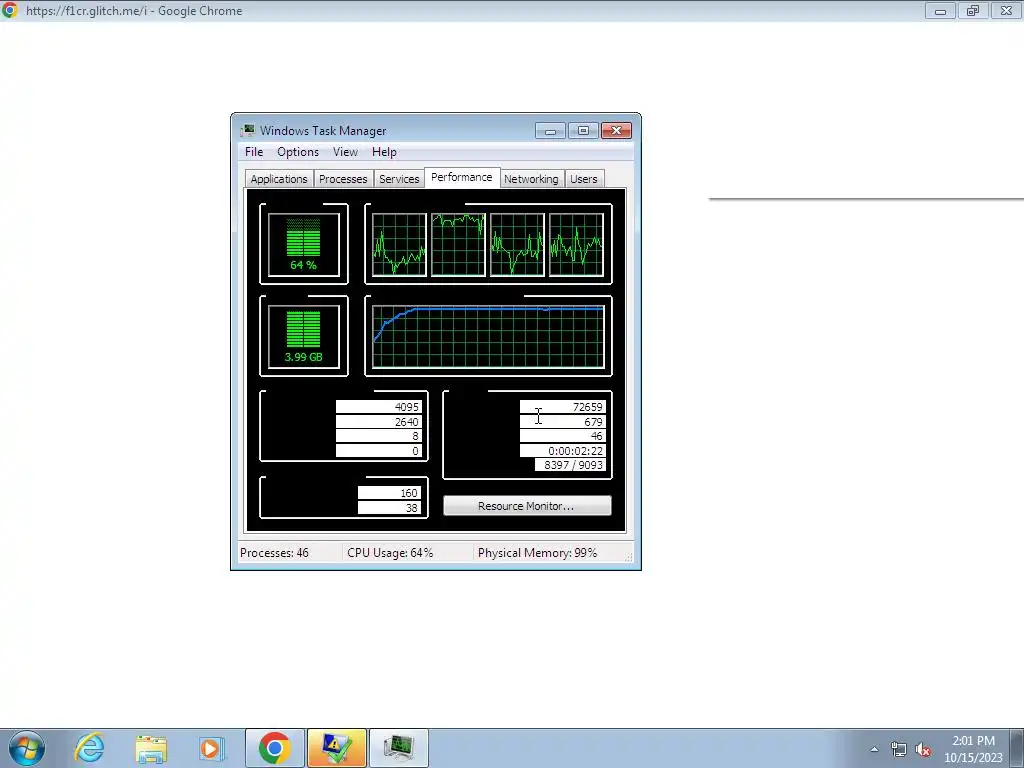Switch to the Networking tab
This screenshot has height=768, width=1024.
click(531, 179)
